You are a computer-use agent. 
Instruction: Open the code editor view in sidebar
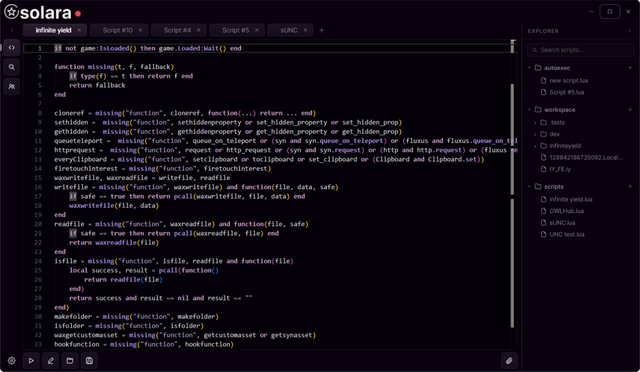coord(11,48)
